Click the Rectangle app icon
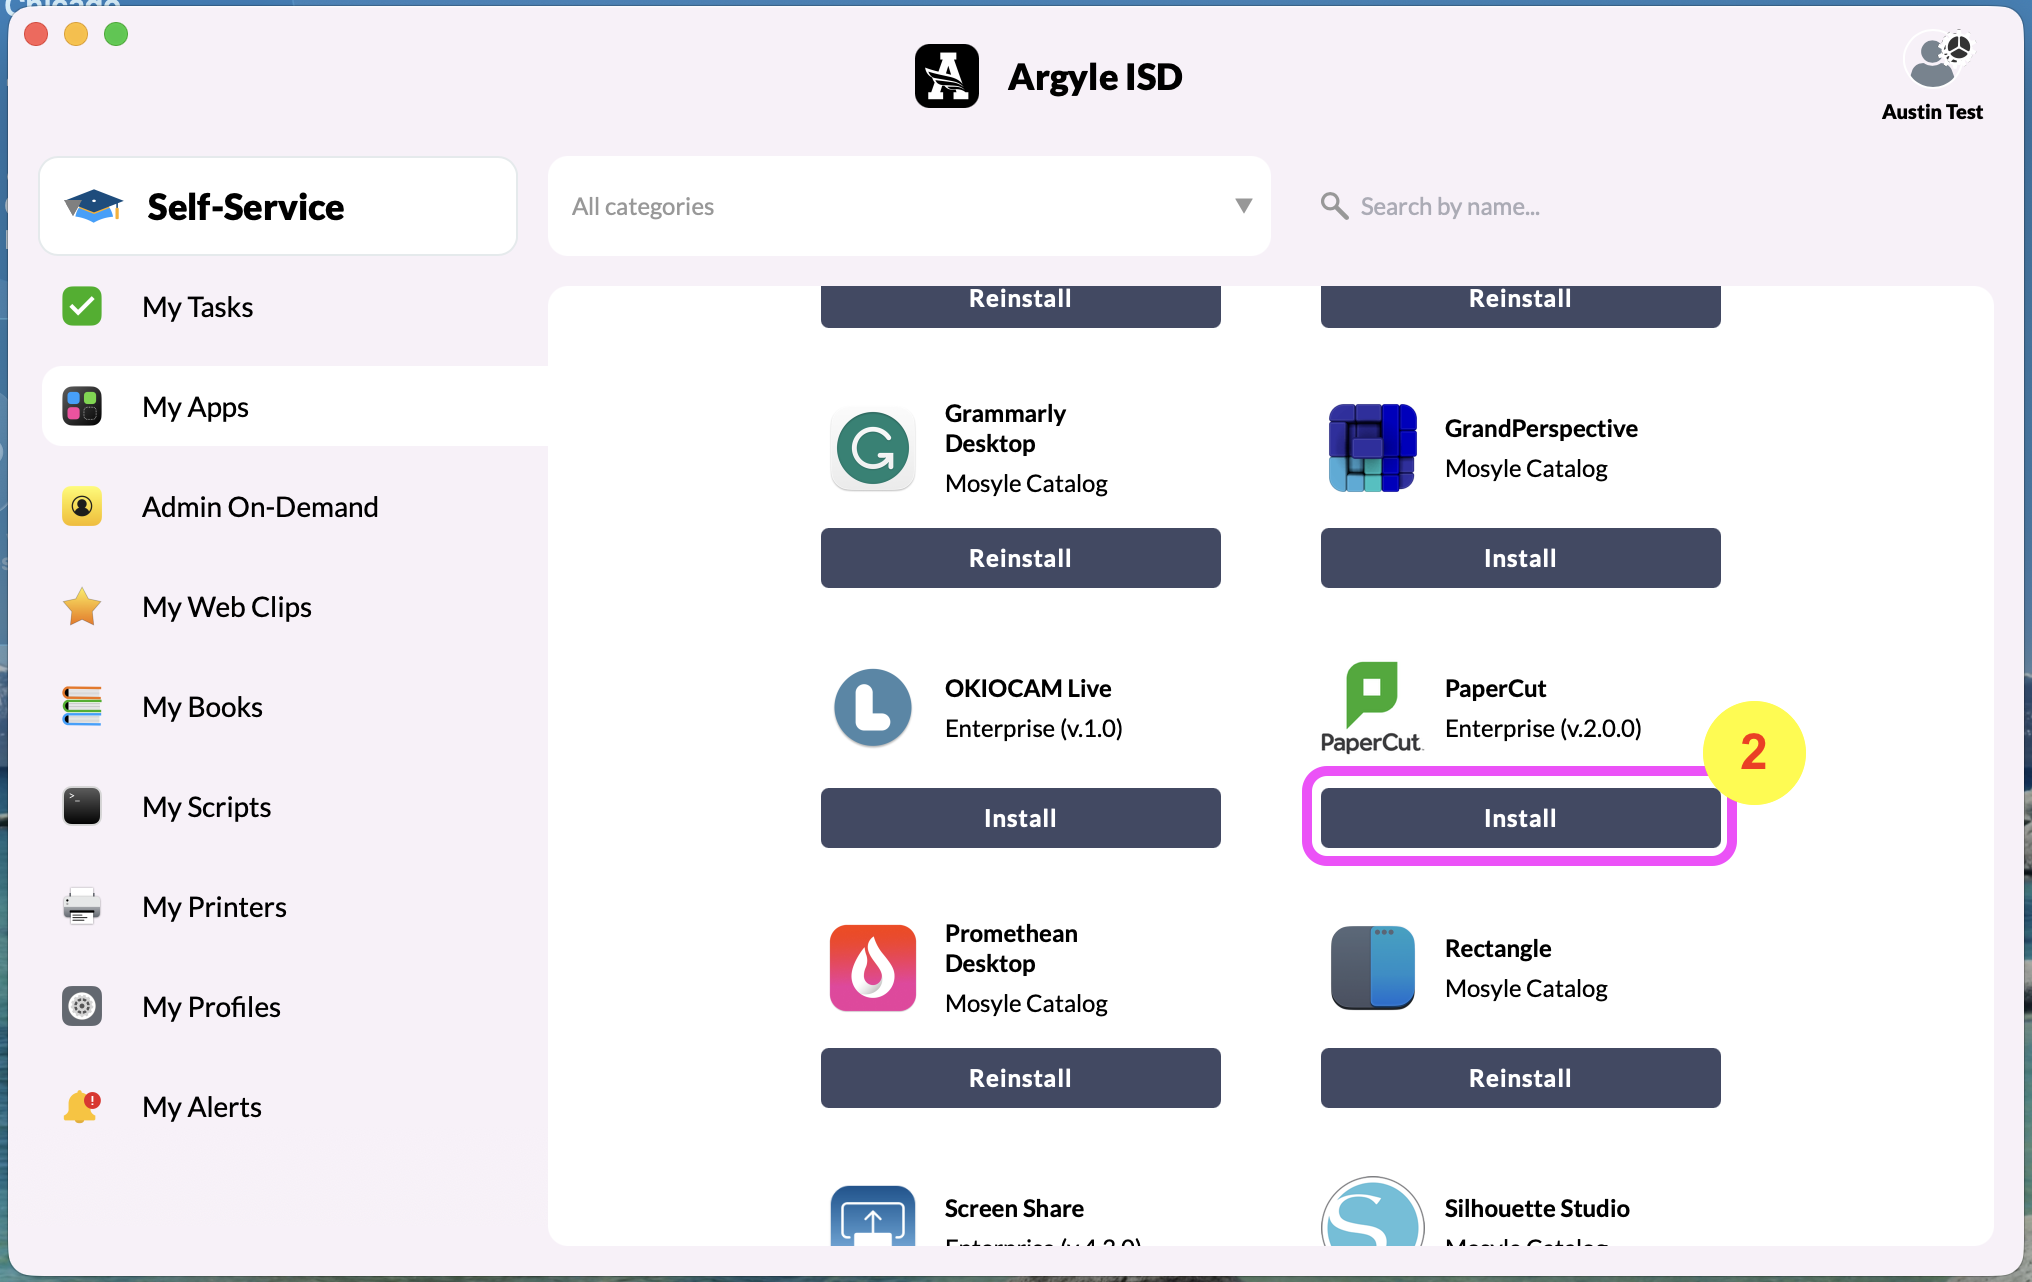The width and height of the screenshot is (2032, 1282). click(1372, 968)
